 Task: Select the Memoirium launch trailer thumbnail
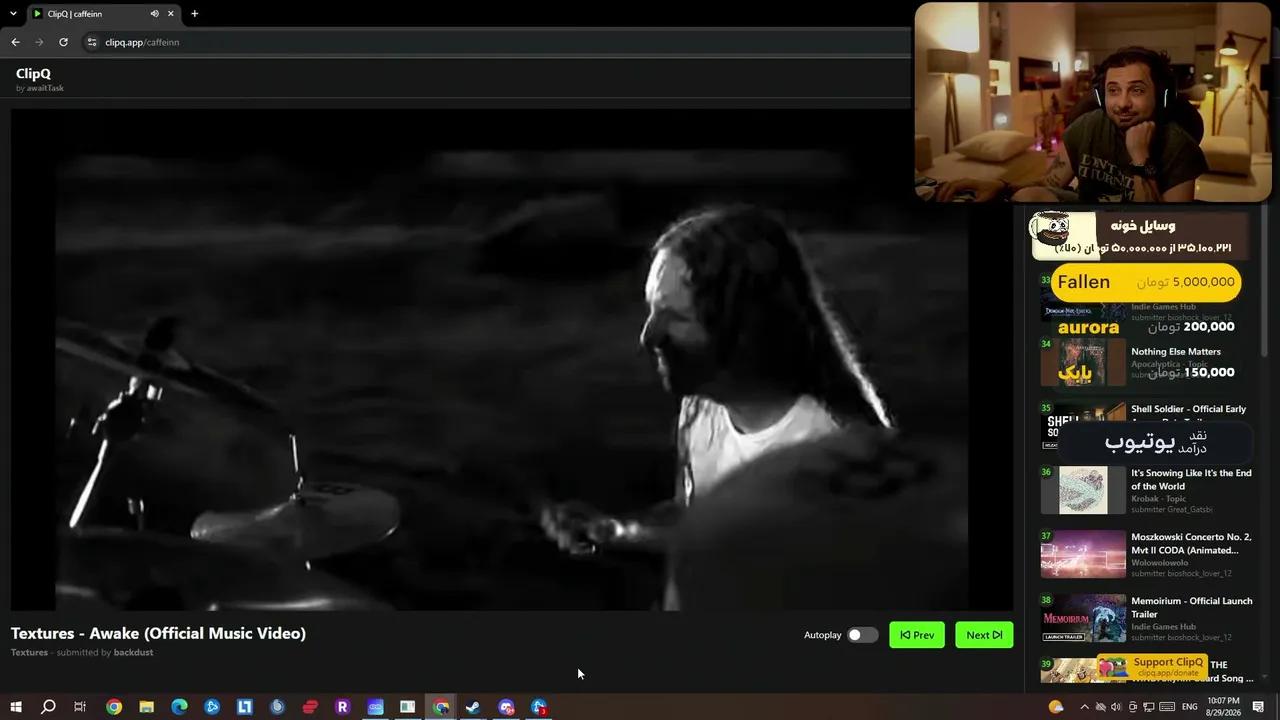(1083, 618)
